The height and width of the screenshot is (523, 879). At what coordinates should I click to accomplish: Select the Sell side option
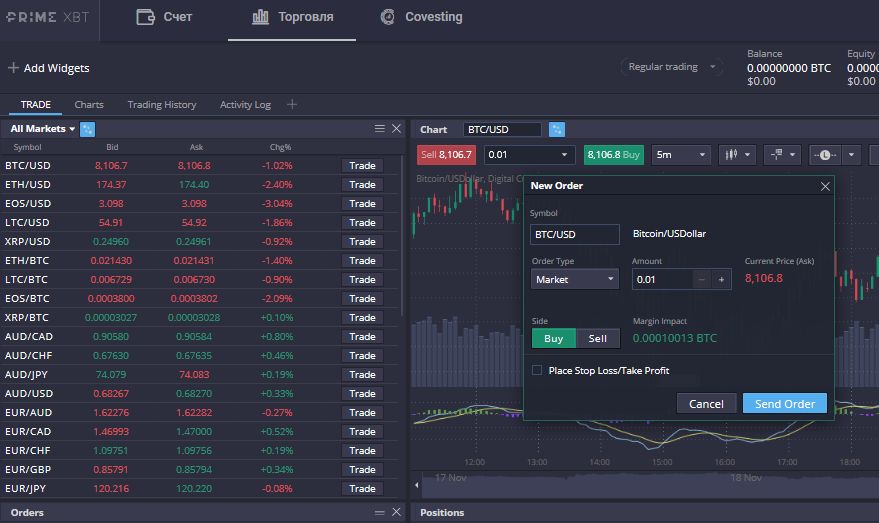pyautogui.click(x=597, y=338)
